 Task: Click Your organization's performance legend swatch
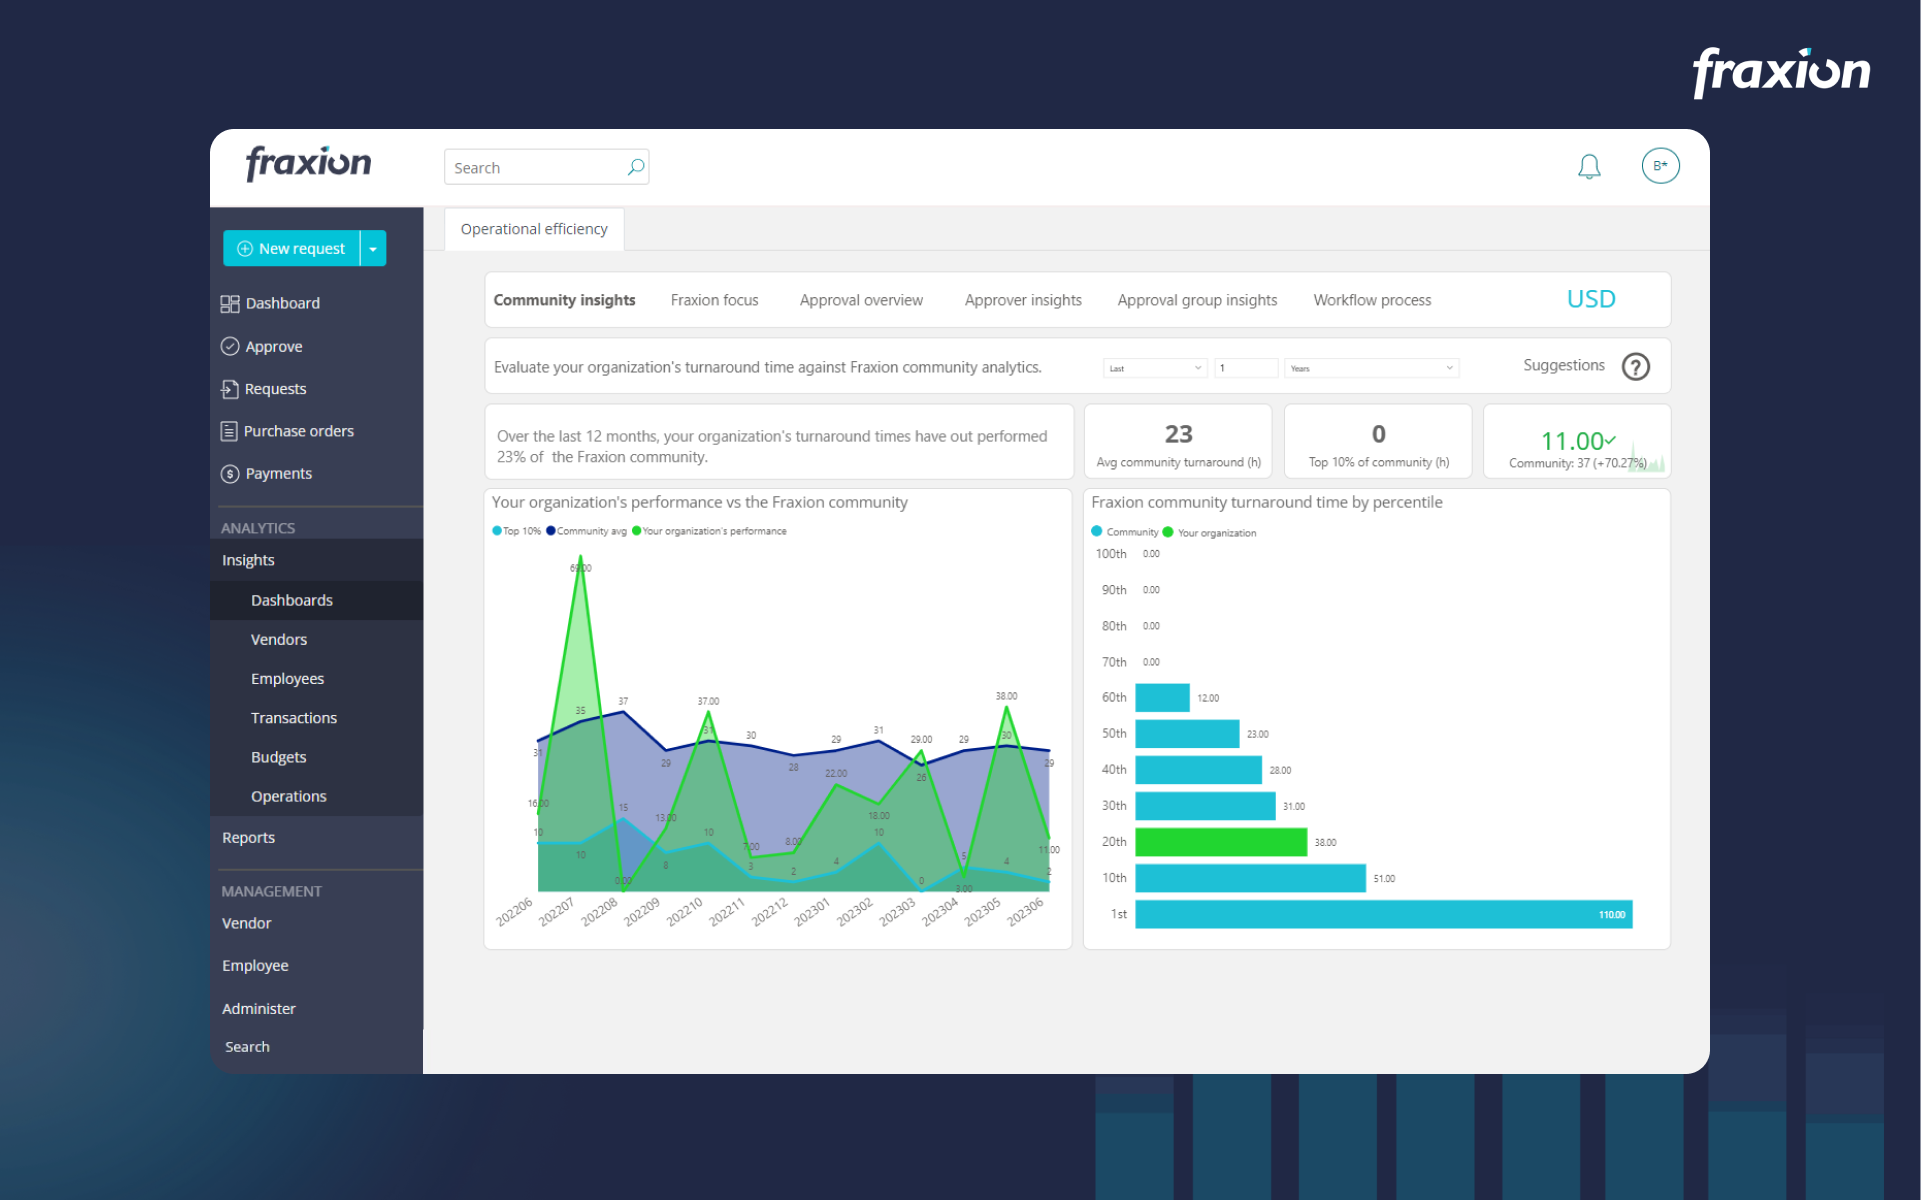[x=636, y=531]
